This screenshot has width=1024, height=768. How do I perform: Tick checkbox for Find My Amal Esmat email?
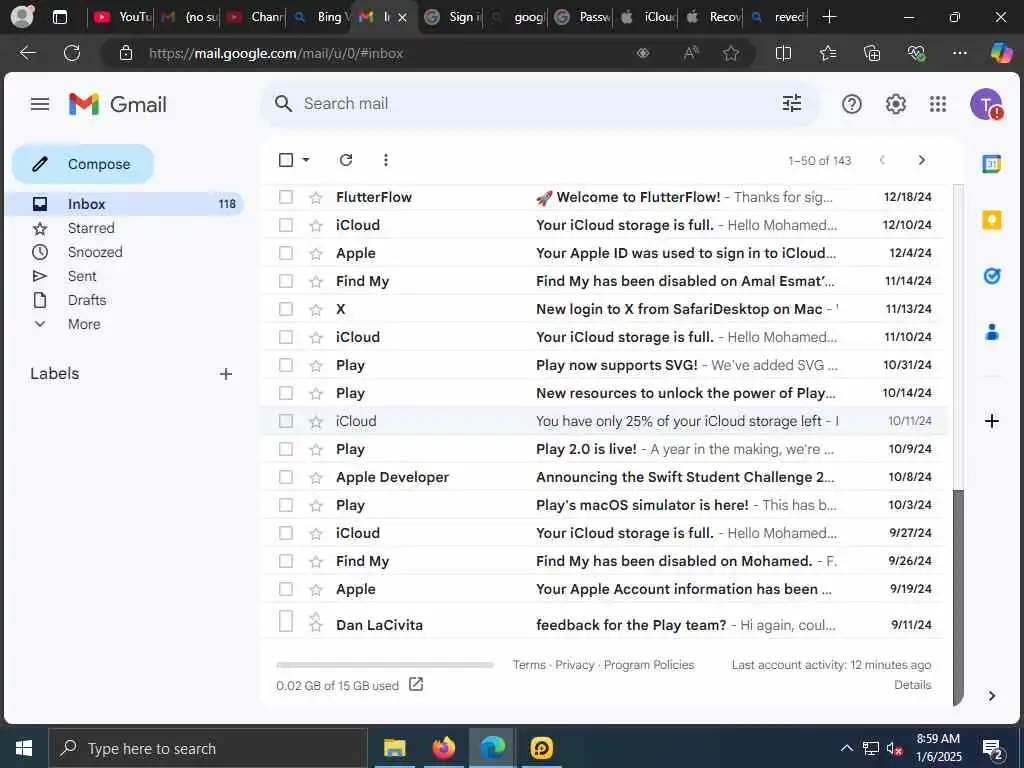click(286, 281)
